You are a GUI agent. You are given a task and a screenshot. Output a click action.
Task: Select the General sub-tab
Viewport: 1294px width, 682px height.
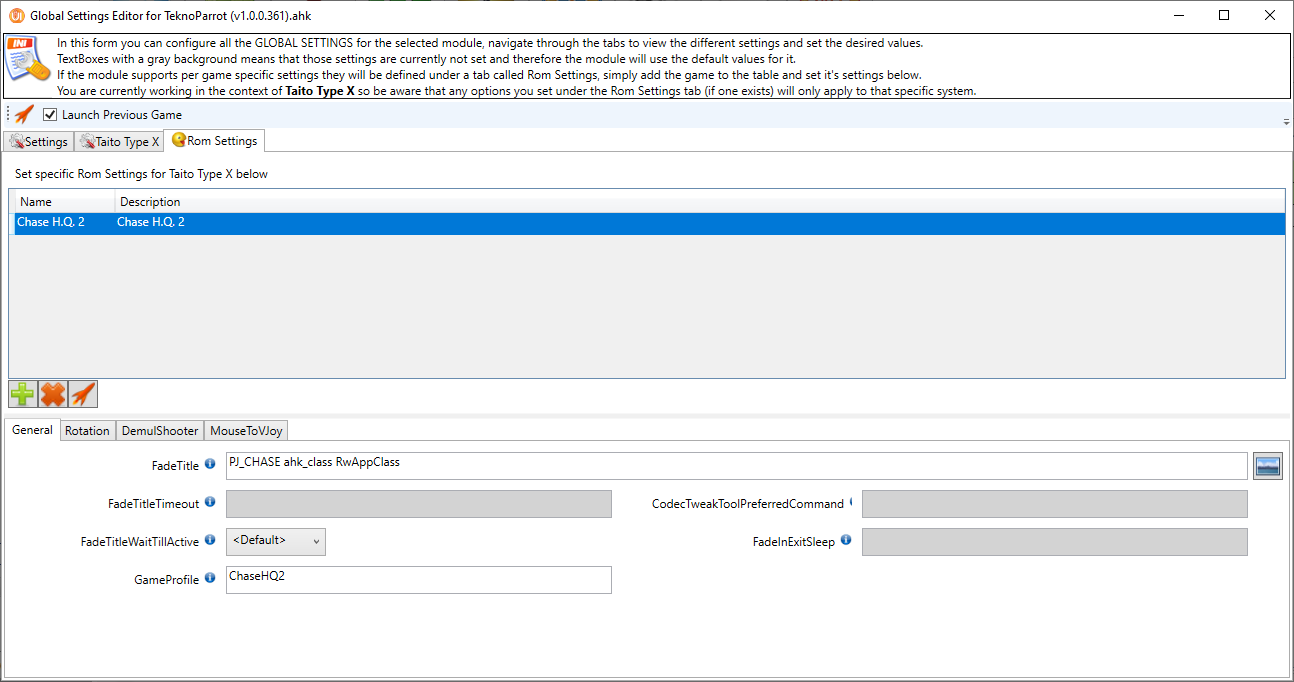pyautogui.click(x=32, y=430)
